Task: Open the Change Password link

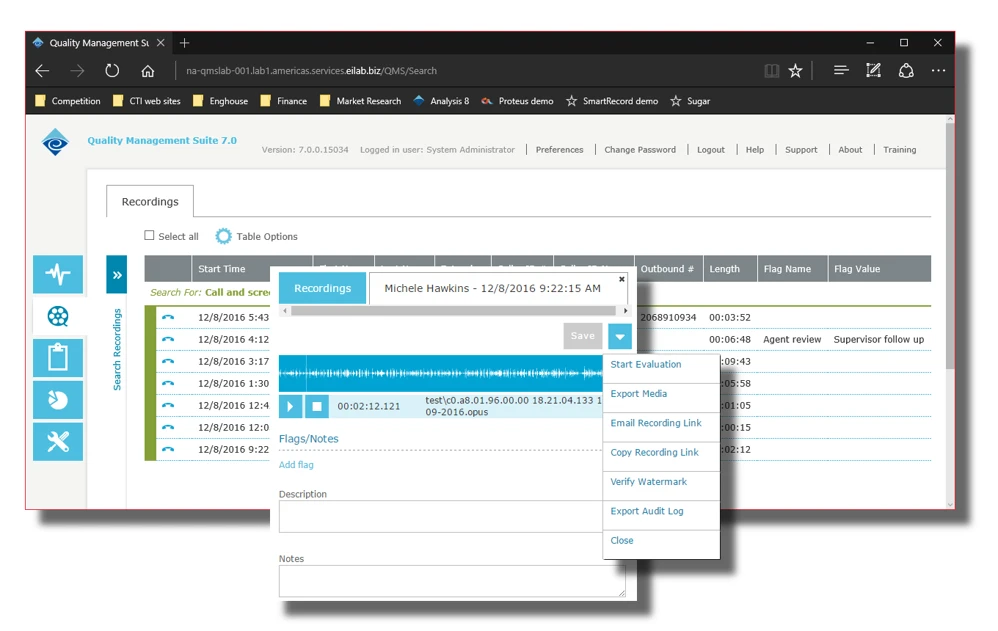Action: click(640, 150)
